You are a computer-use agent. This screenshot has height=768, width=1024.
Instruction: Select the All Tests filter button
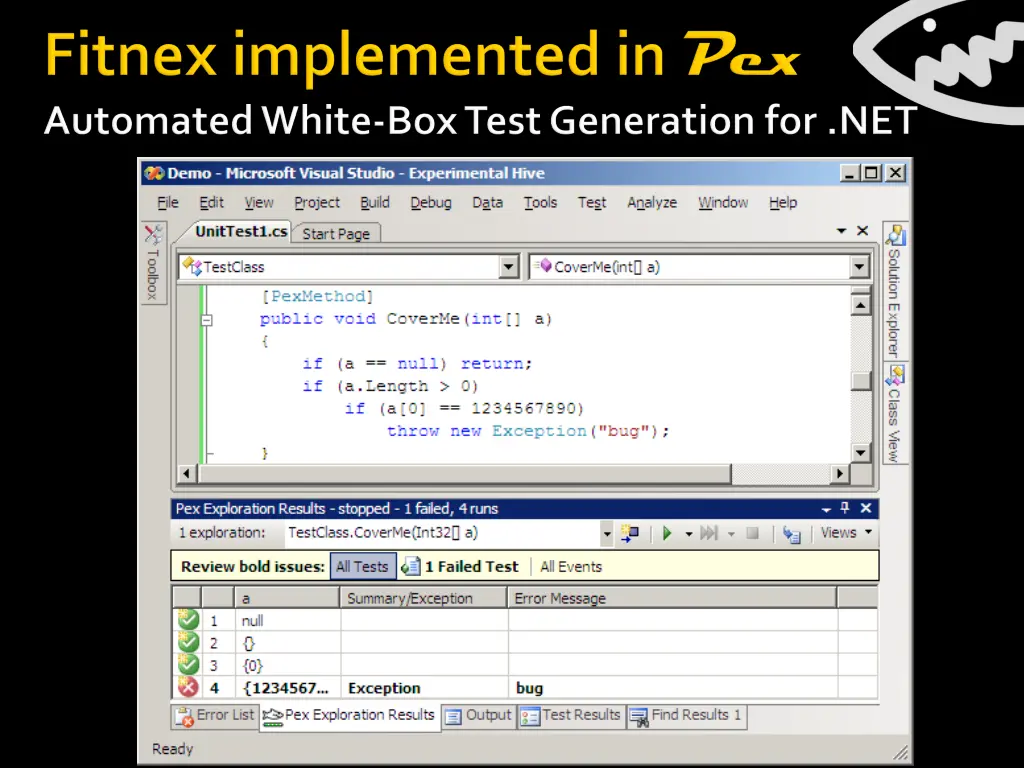[362, 566]
